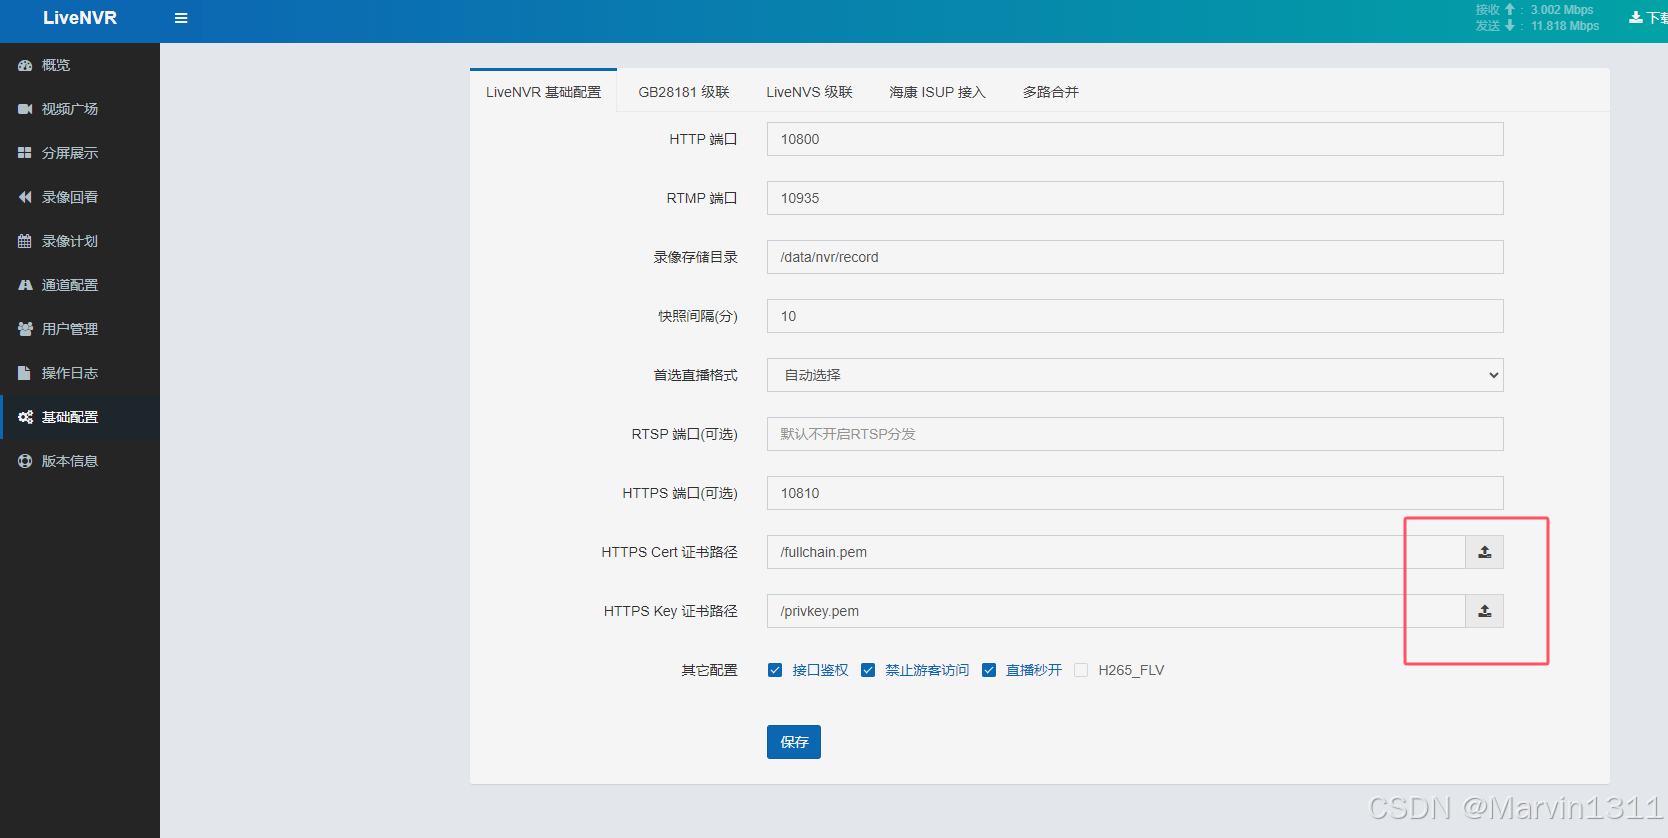Image resolution: width=1668 pixels, height=838 pixels.
Task: Click the 概览 dashboard icon in sidebar
Action: point(25,65)
